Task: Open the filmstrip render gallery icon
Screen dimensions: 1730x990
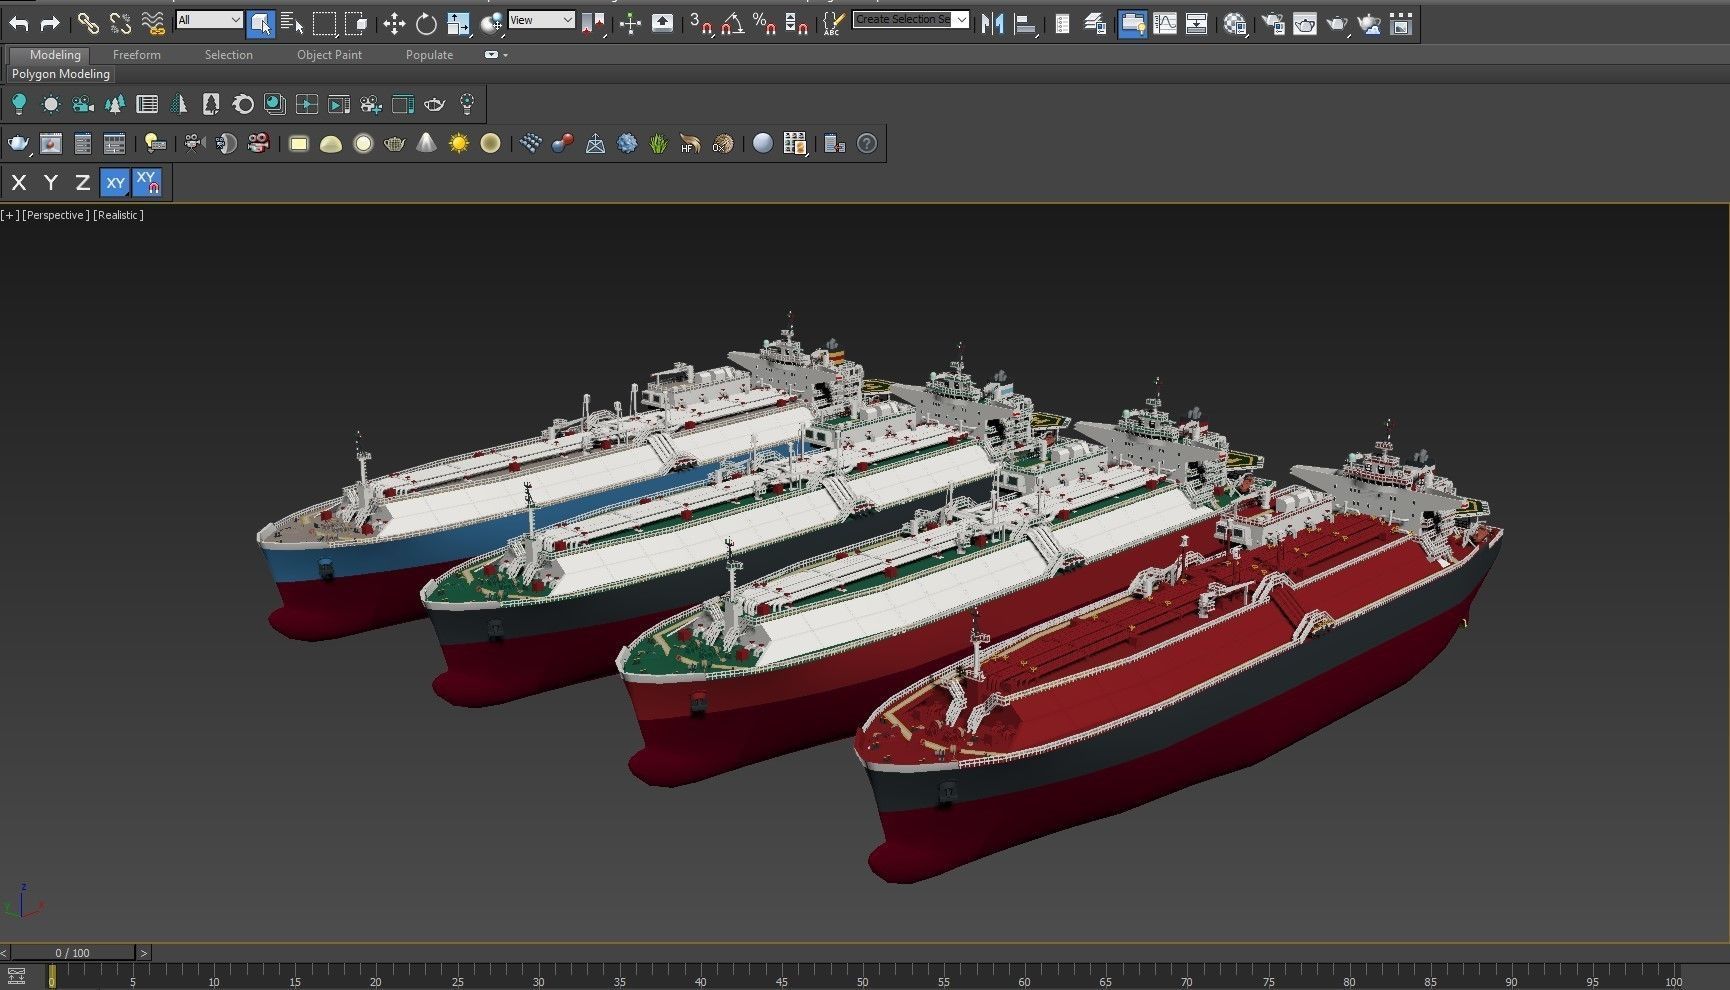Action: (1401, 24)
